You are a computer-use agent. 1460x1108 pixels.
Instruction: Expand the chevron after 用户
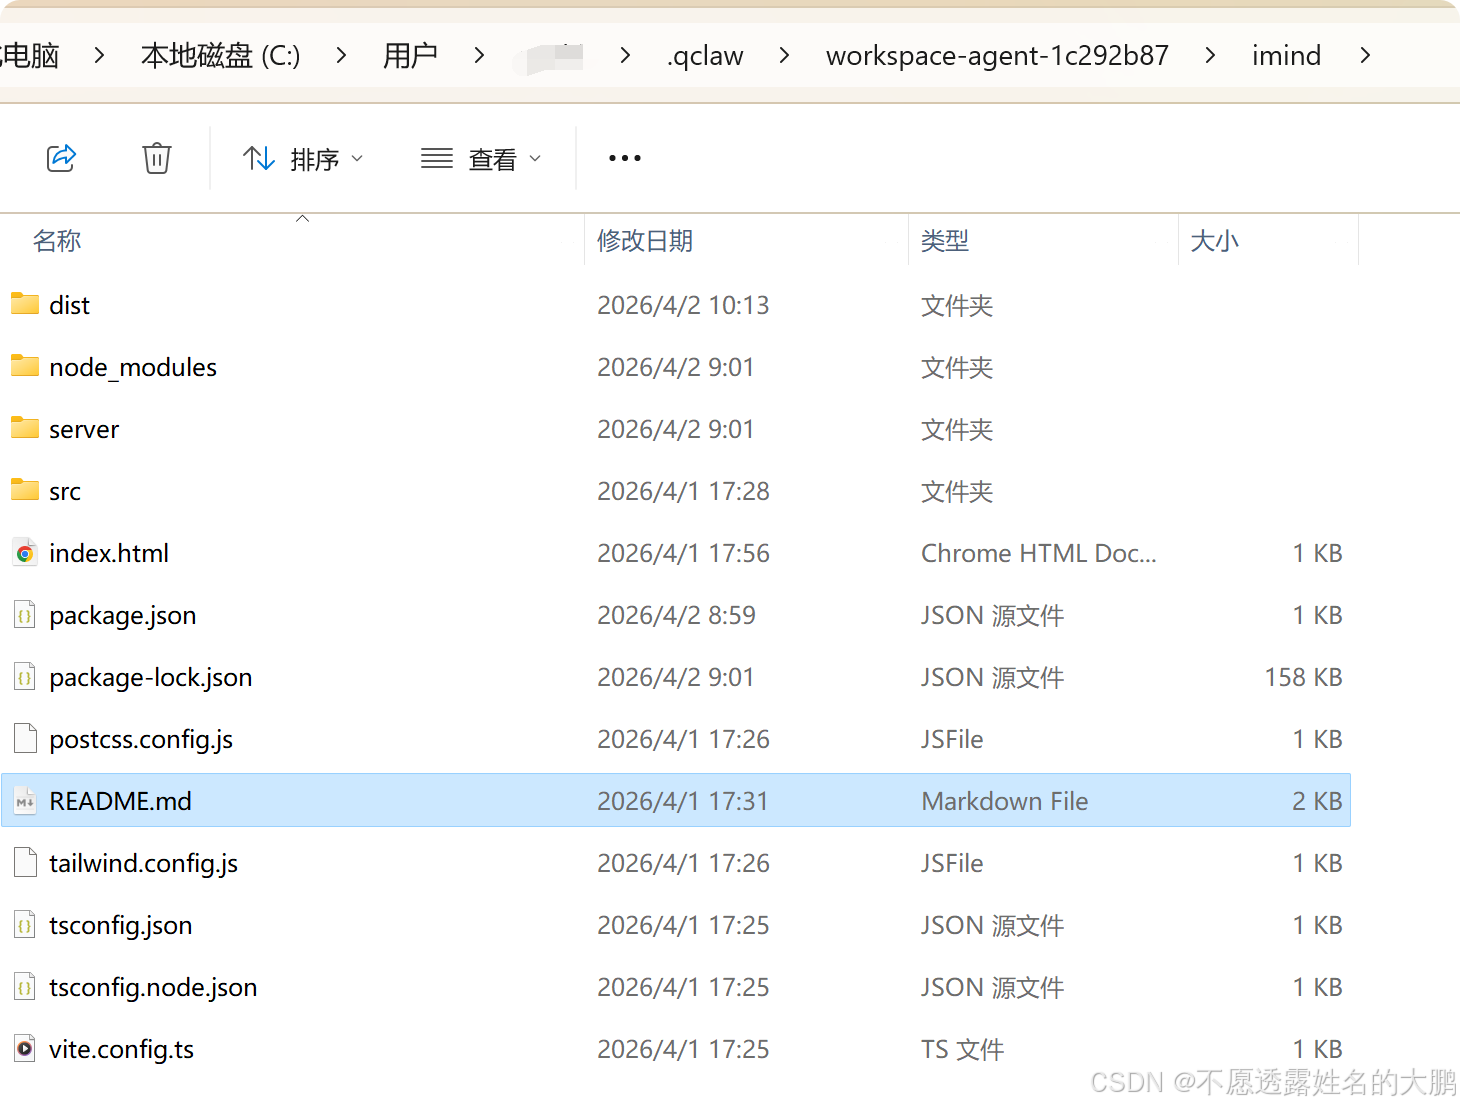[x=479, y=56]
